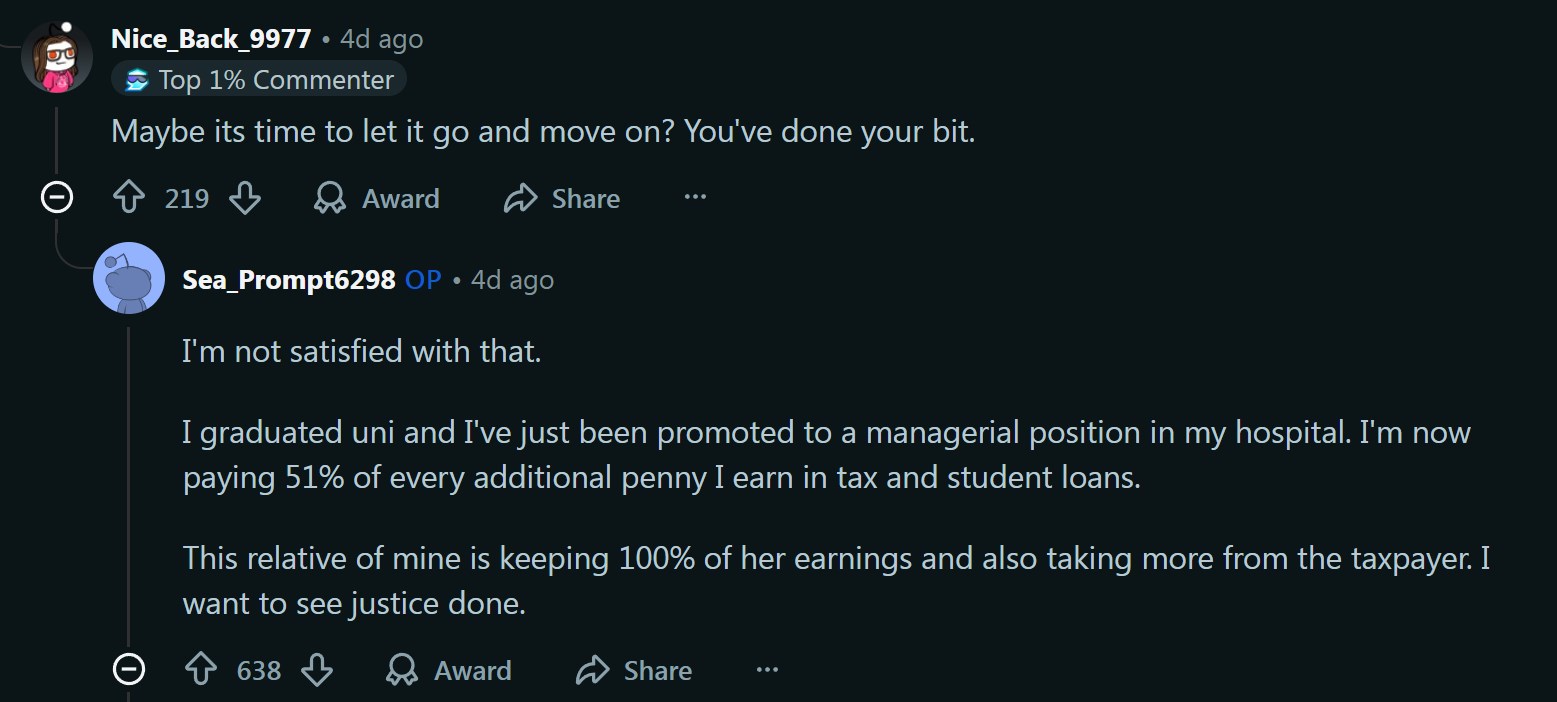Click Share arrow on Nice_Back_9977's comment

pyautogui.click(x=520, y=199)
